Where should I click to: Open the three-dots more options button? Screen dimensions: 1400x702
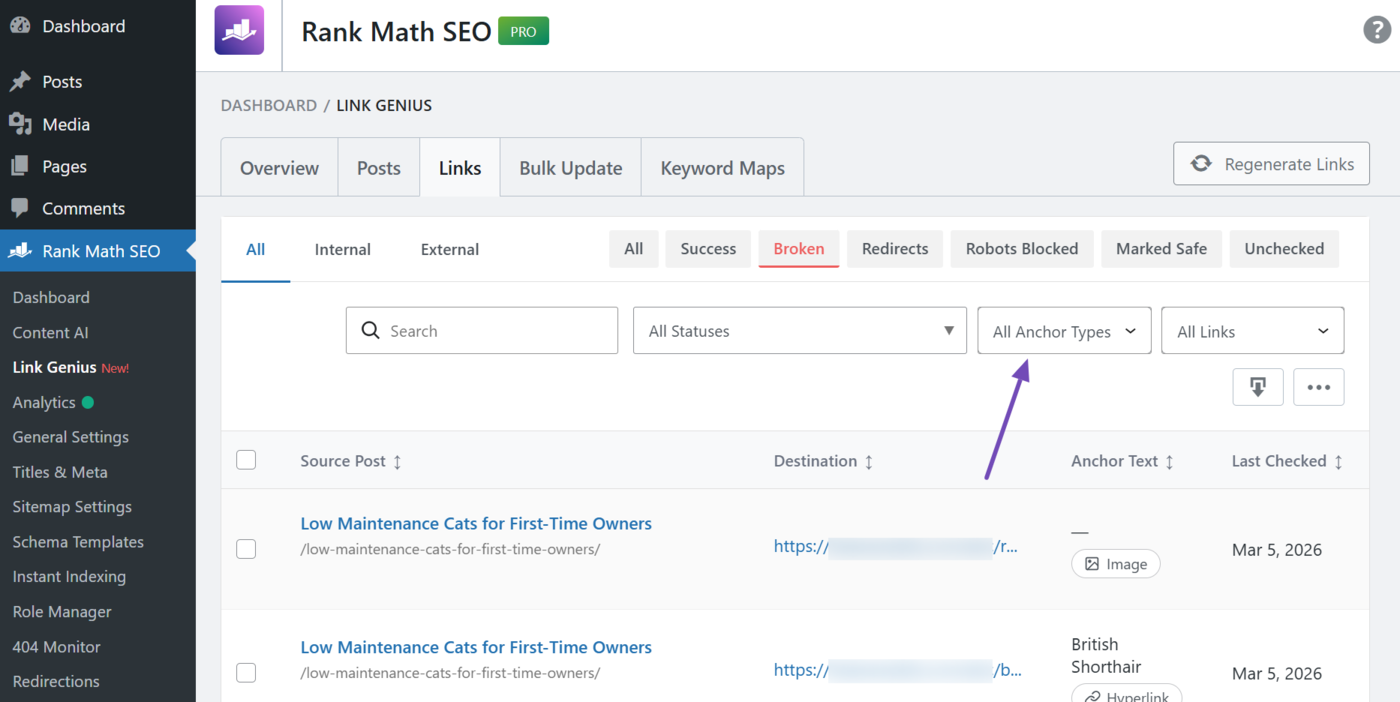[x=1319, y=387]
